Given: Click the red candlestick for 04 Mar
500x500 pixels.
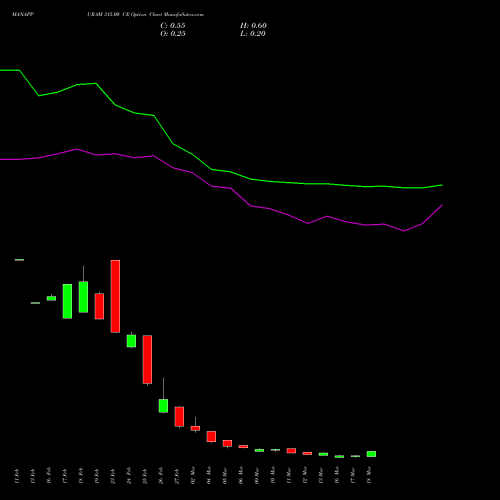Looking at the screenshot, I should click(x=211, y=437).
